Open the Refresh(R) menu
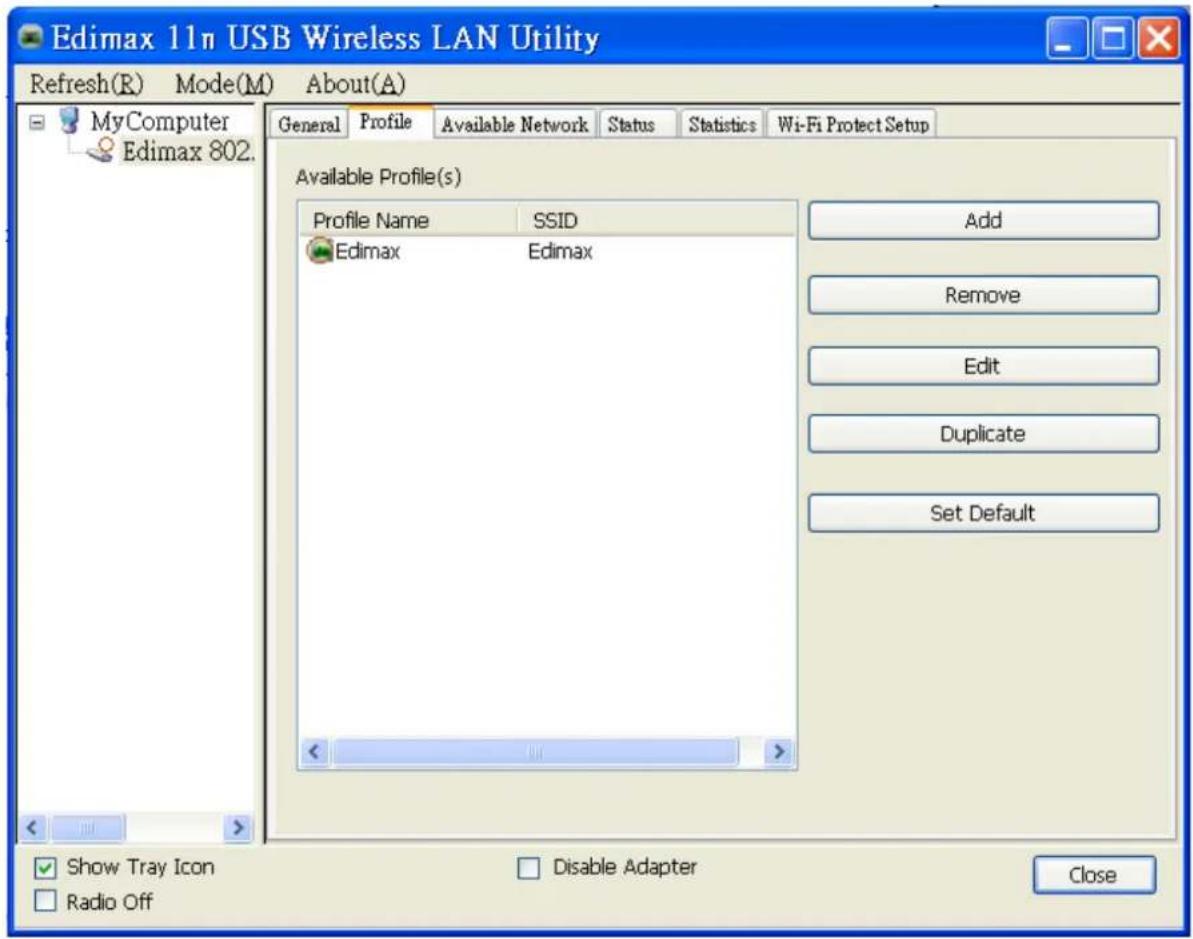Screen dimensions: 1193x939 click(x=86, y=84)
